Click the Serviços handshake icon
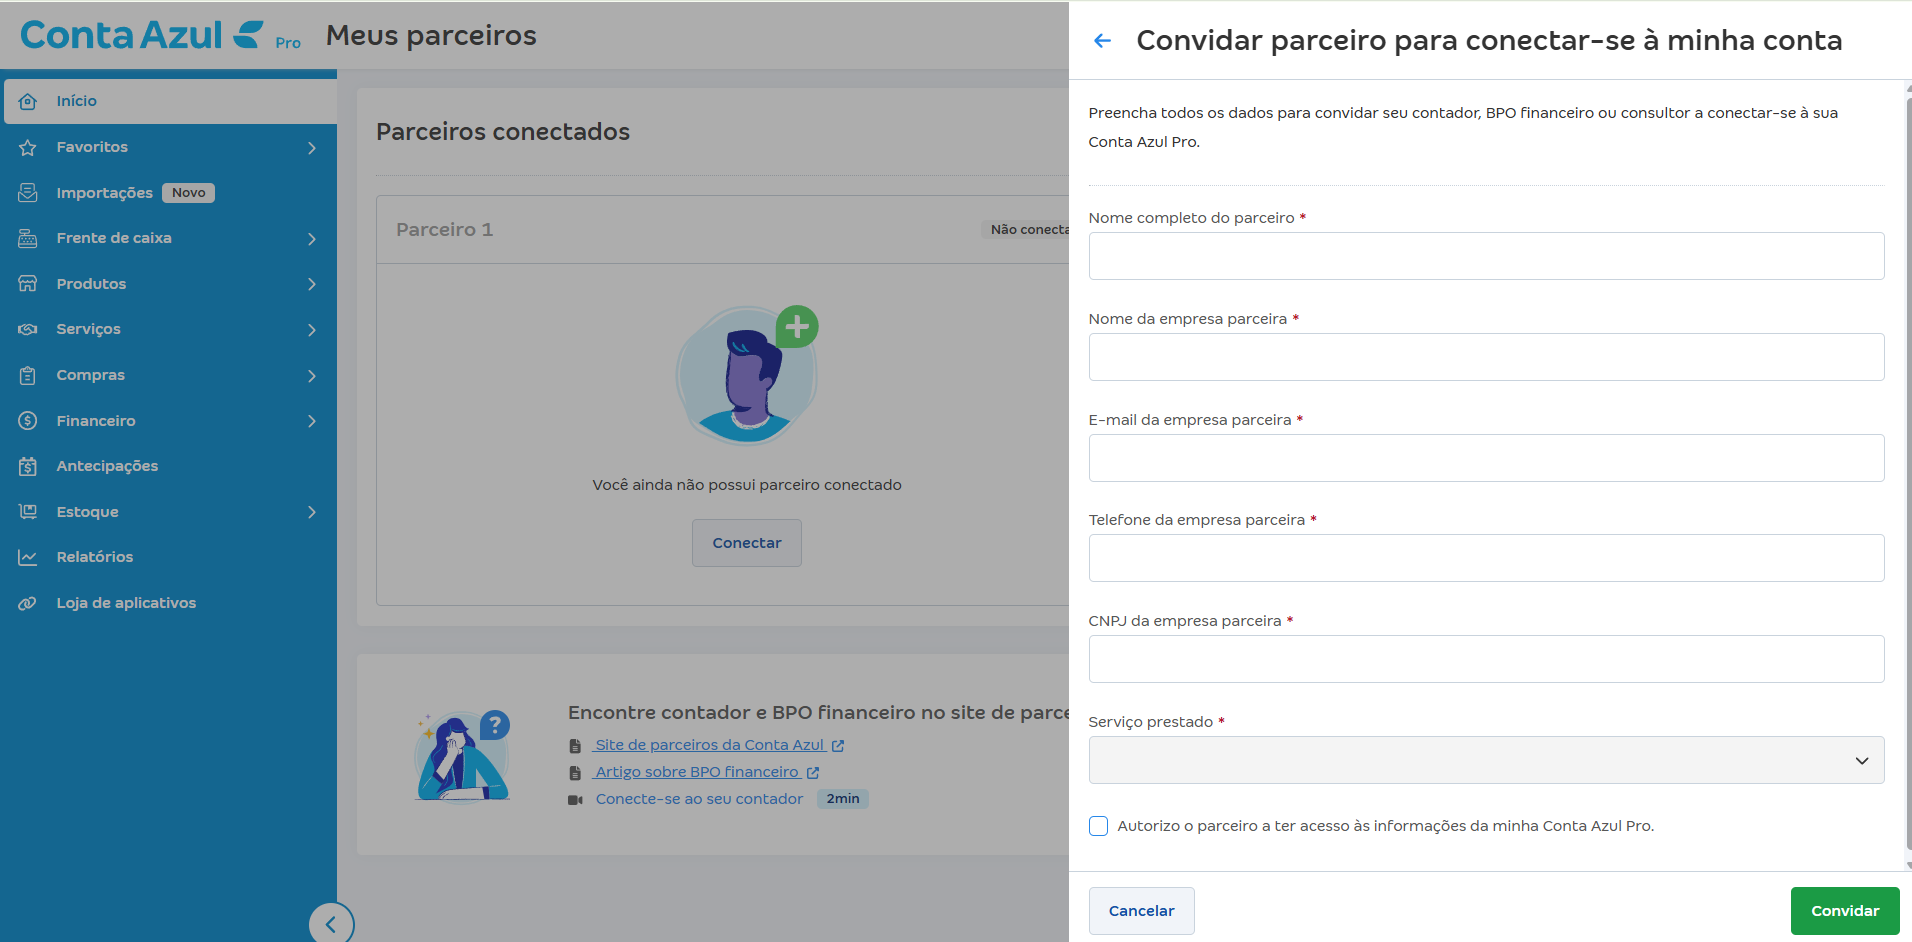The width and height of the screenshot is (1912, 942). (x=28, y=329)
